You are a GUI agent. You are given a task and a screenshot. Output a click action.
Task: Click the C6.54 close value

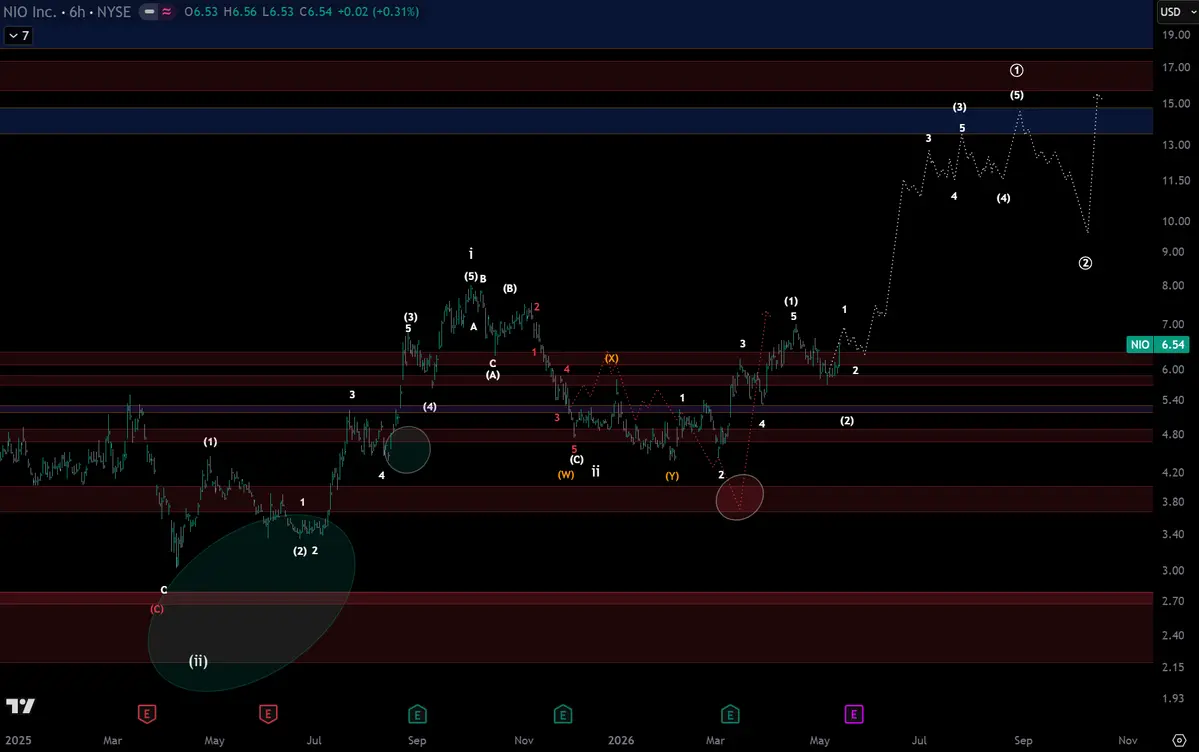316,11
